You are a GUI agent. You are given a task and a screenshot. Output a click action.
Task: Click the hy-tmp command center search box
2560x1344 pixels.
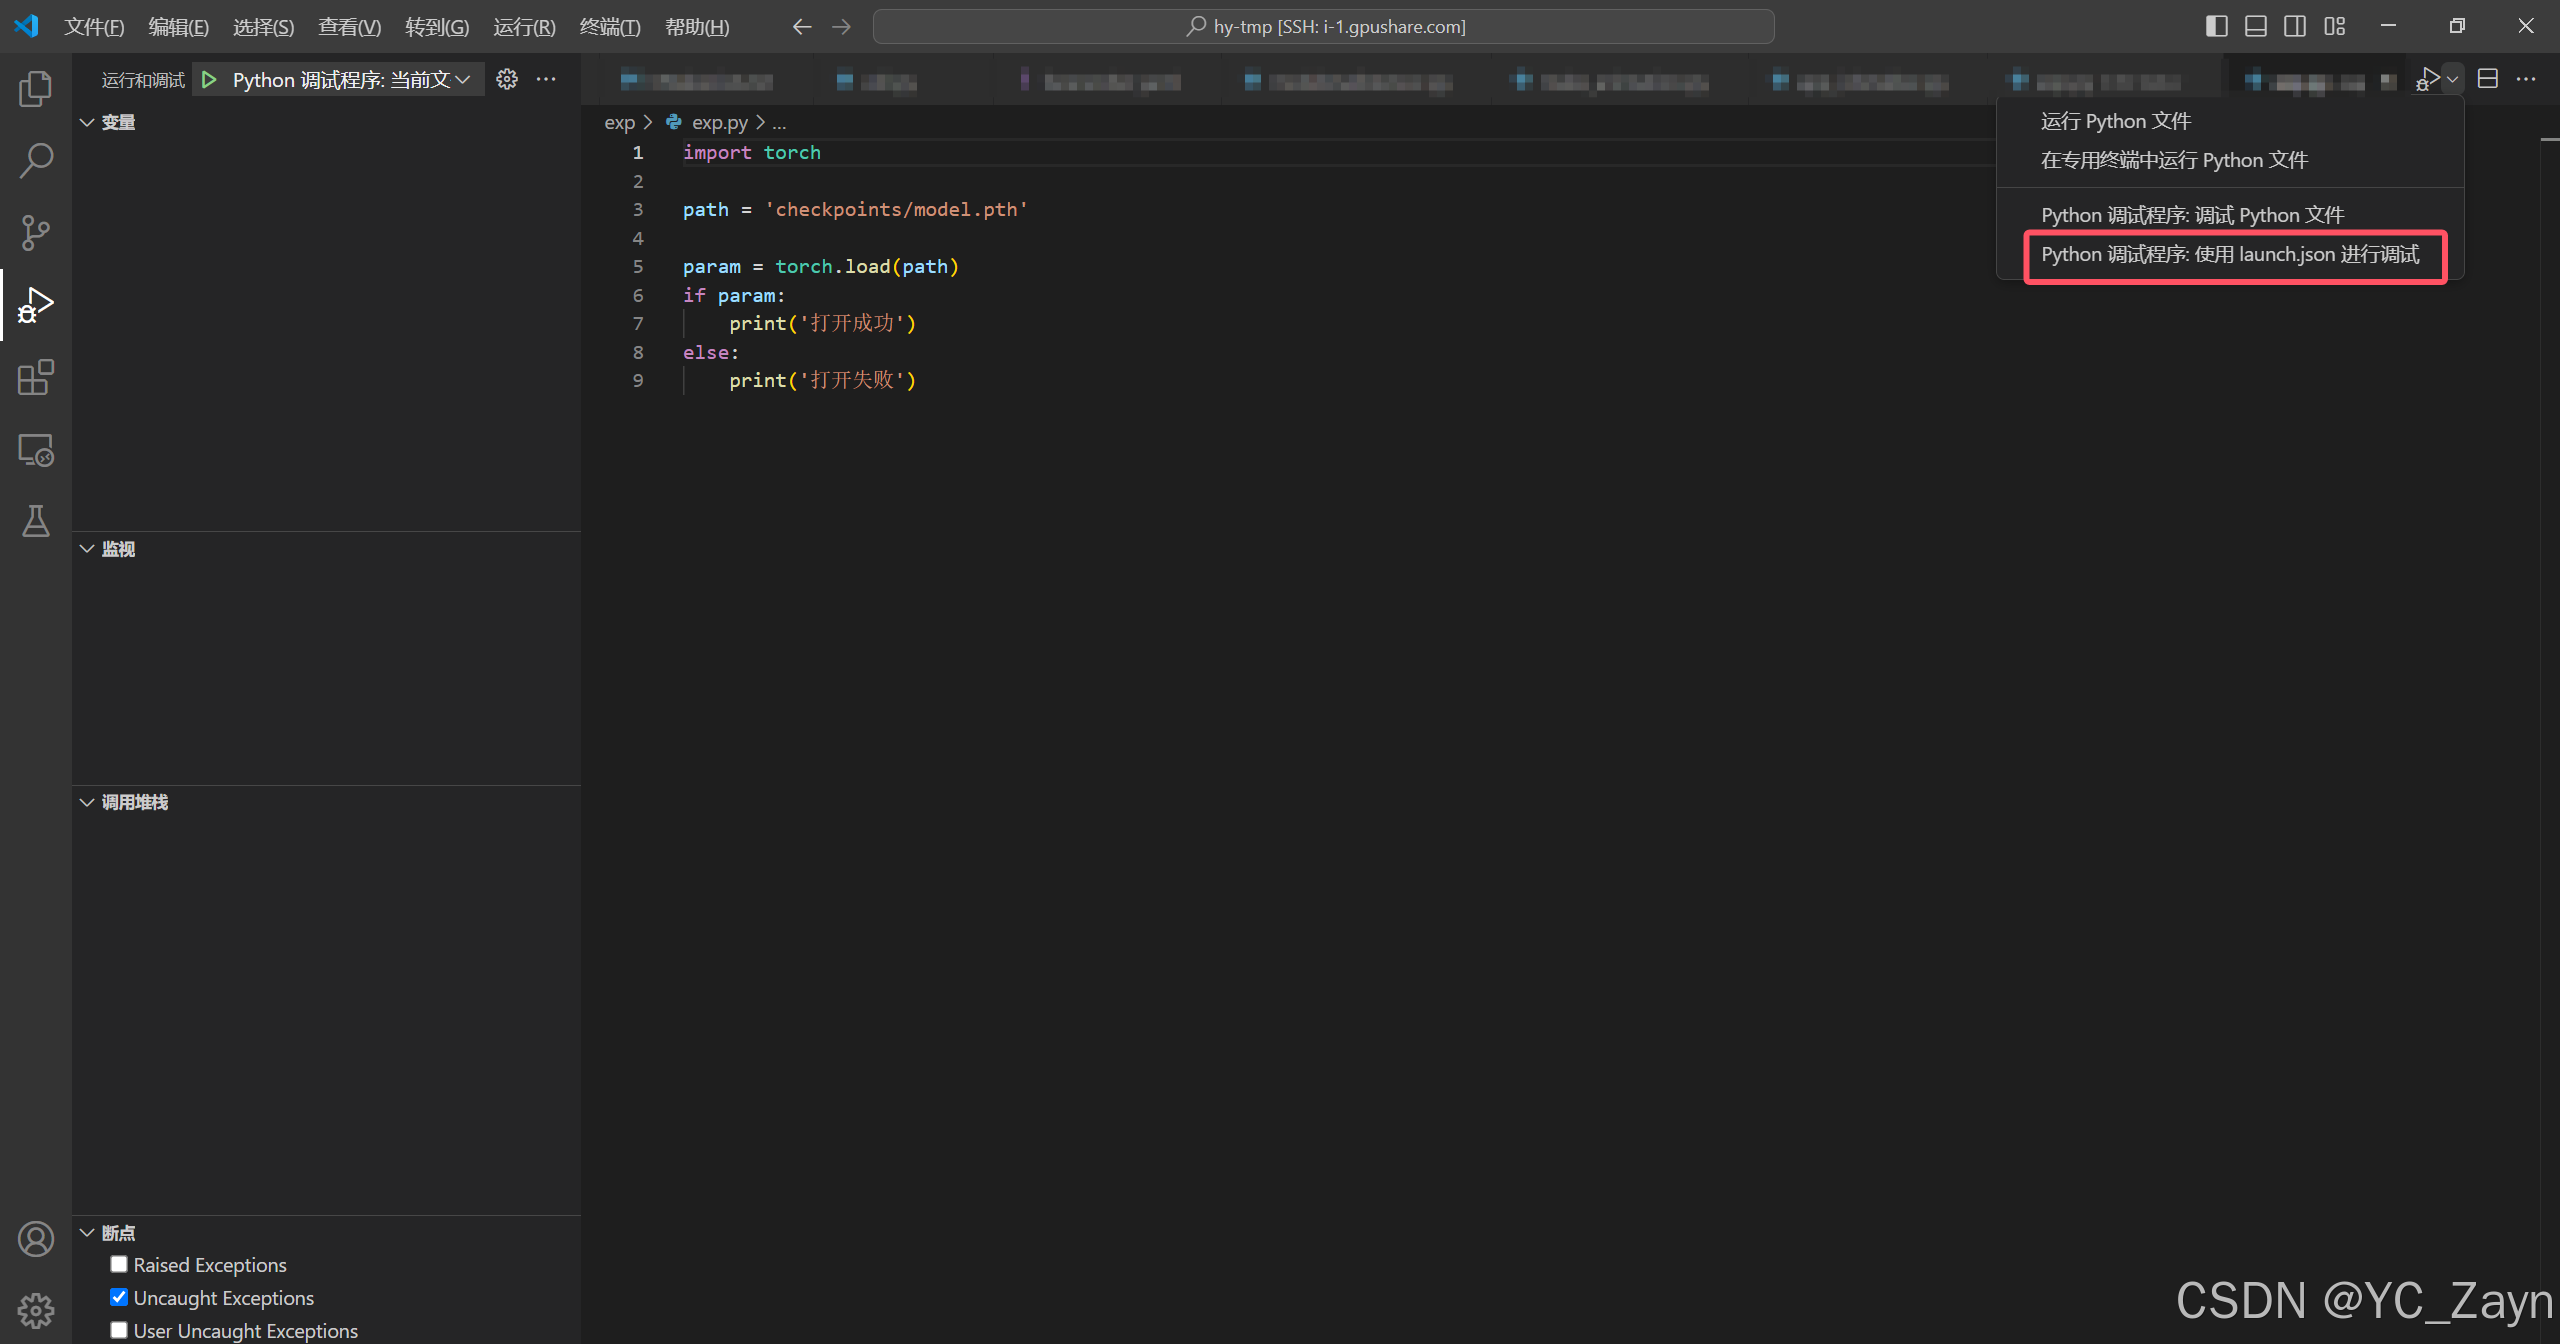pos(1323,27)
